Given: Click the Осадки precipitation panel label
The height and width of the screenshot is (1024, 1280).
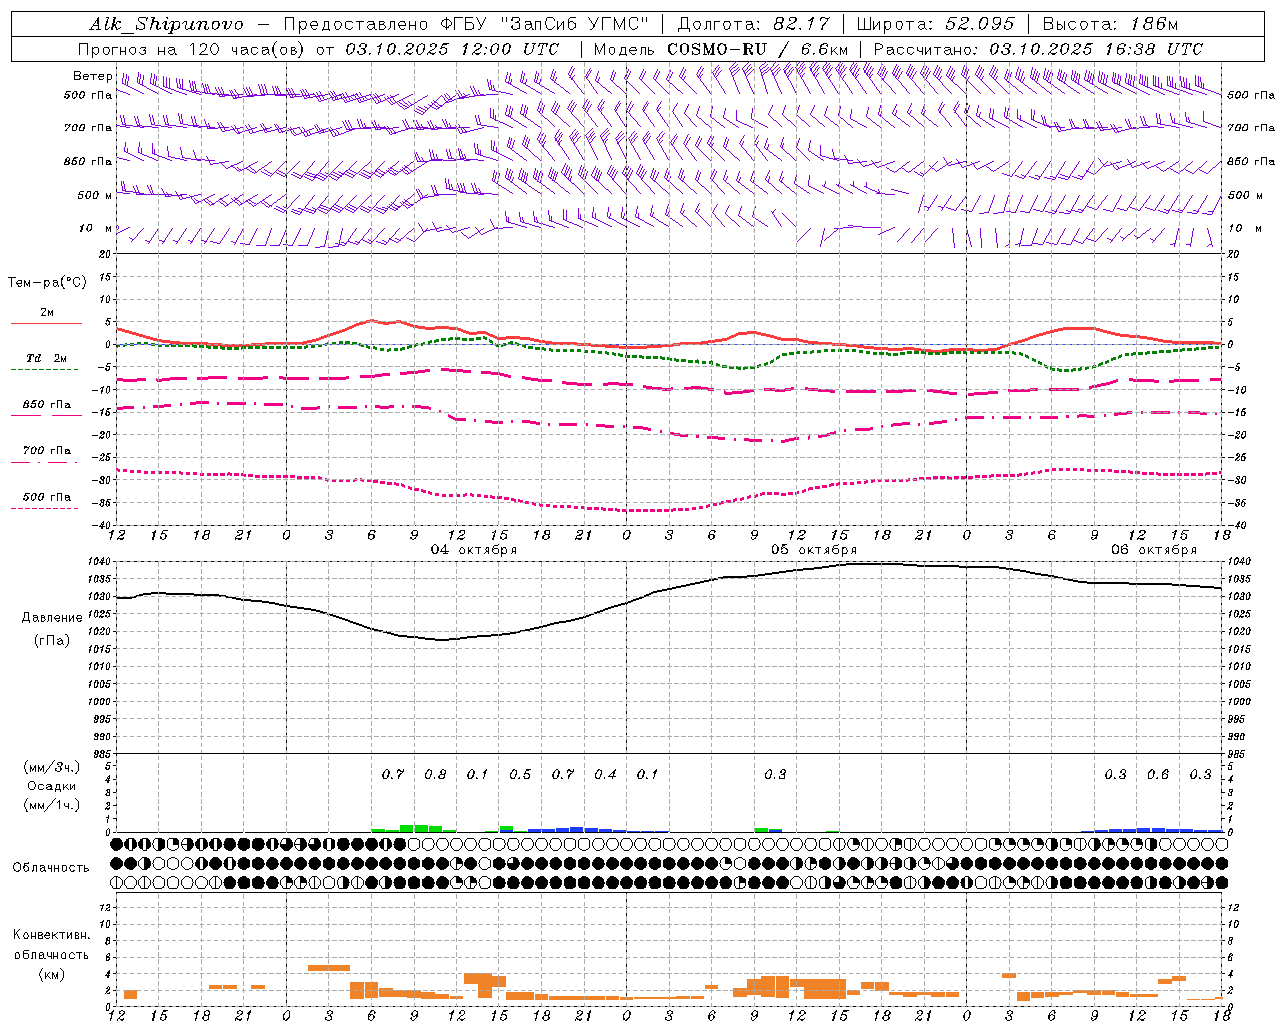Looking at the screenshot, I should [x=52, y=786].
